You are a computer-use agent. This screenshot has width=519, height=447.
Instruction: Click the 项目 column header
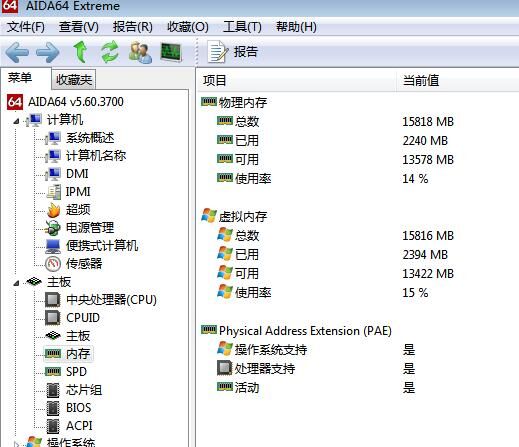[297, 80]
